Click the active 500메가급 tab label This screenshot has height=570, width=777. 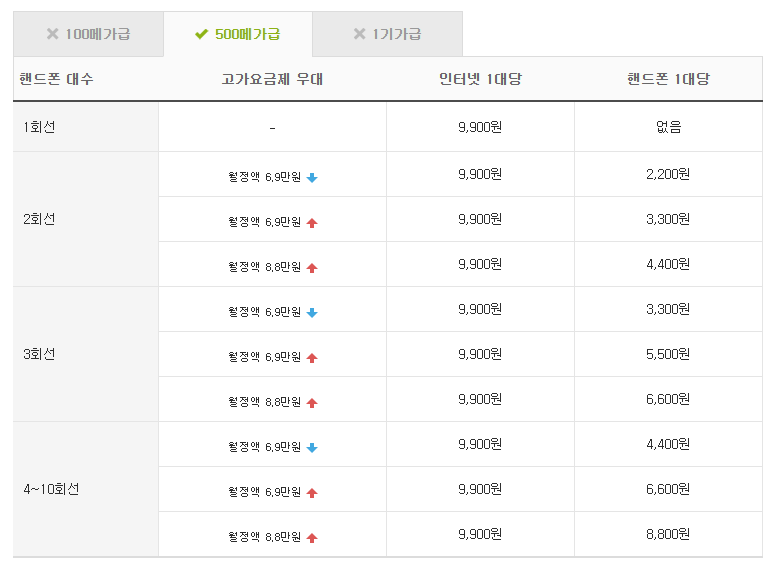pyautogui.click(x=247, y=34)
